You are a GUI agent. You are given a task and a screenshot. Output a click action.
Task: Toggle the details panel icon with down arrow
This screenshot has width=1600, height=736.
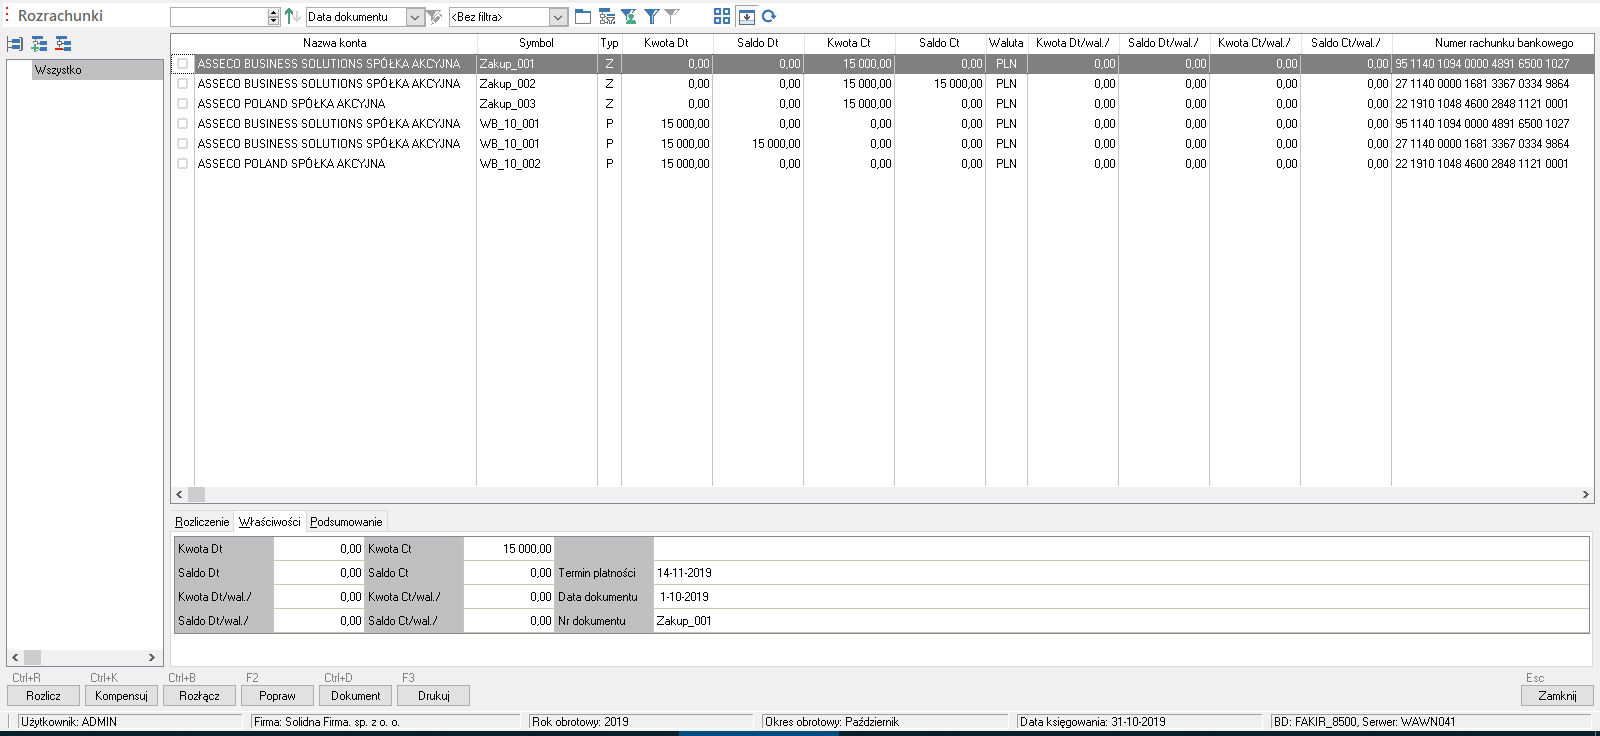(x=746, y=16)
